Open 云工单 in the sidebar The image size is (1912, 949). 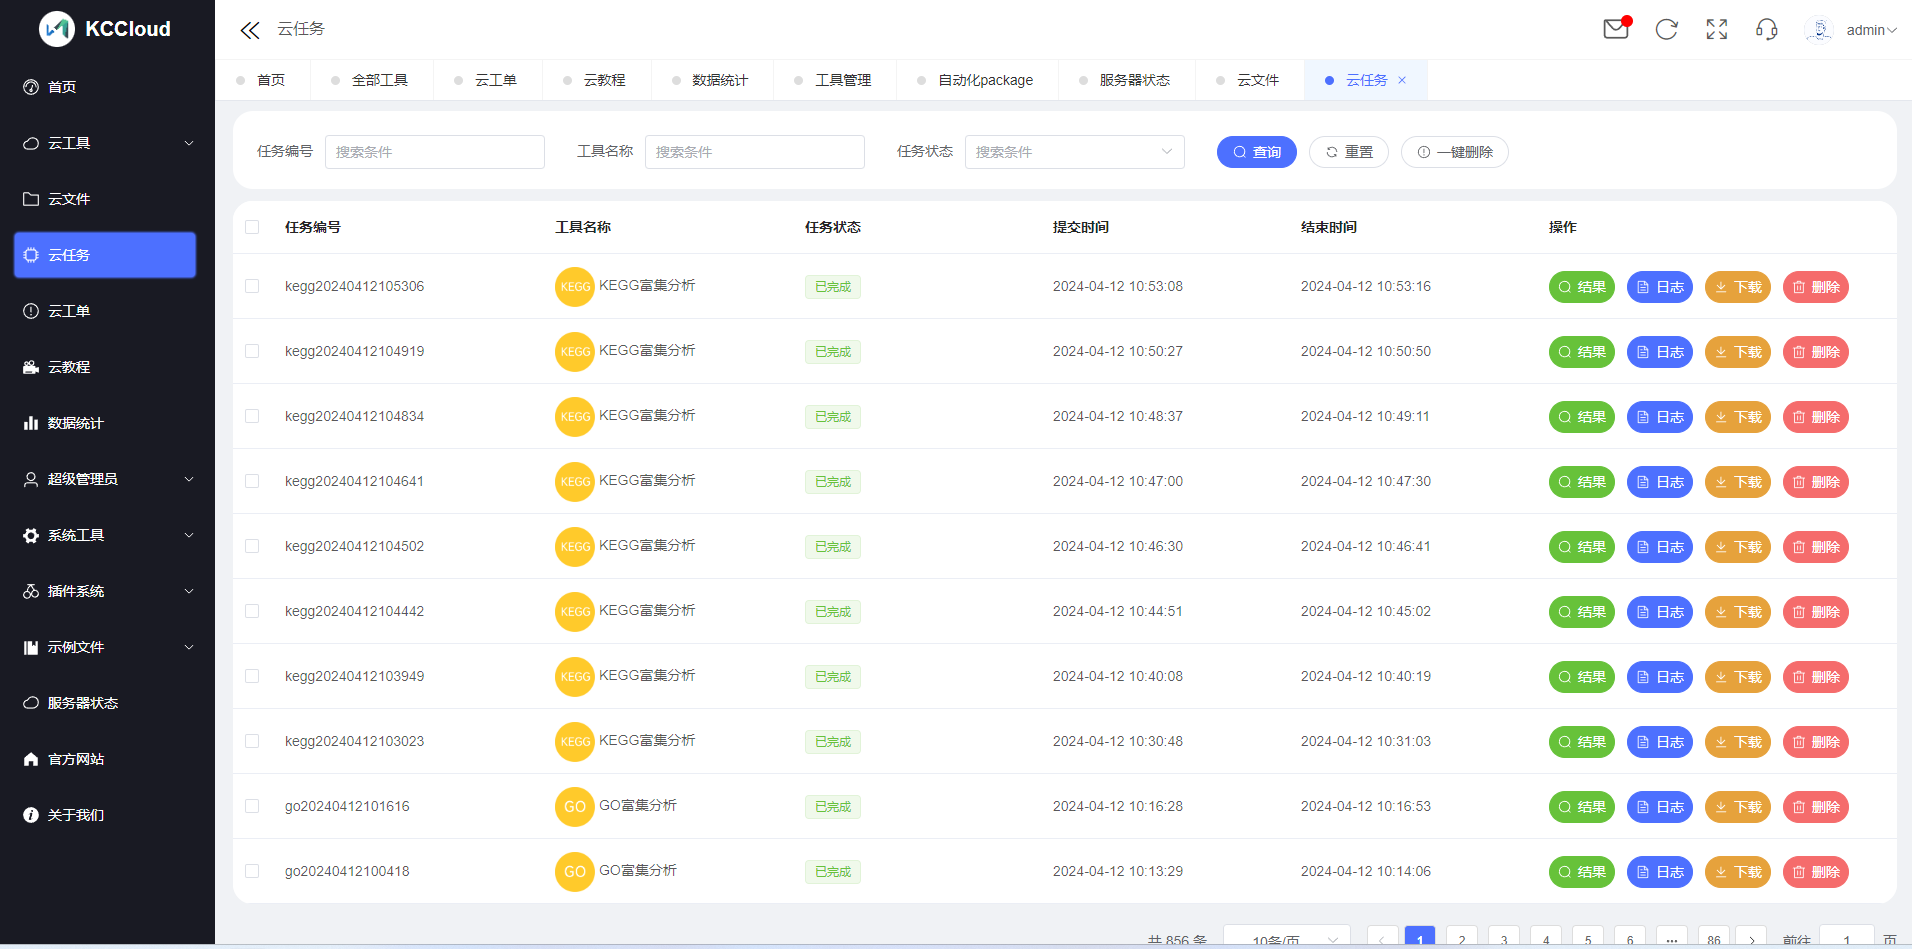pyautogui.click(x=105, y=311)
